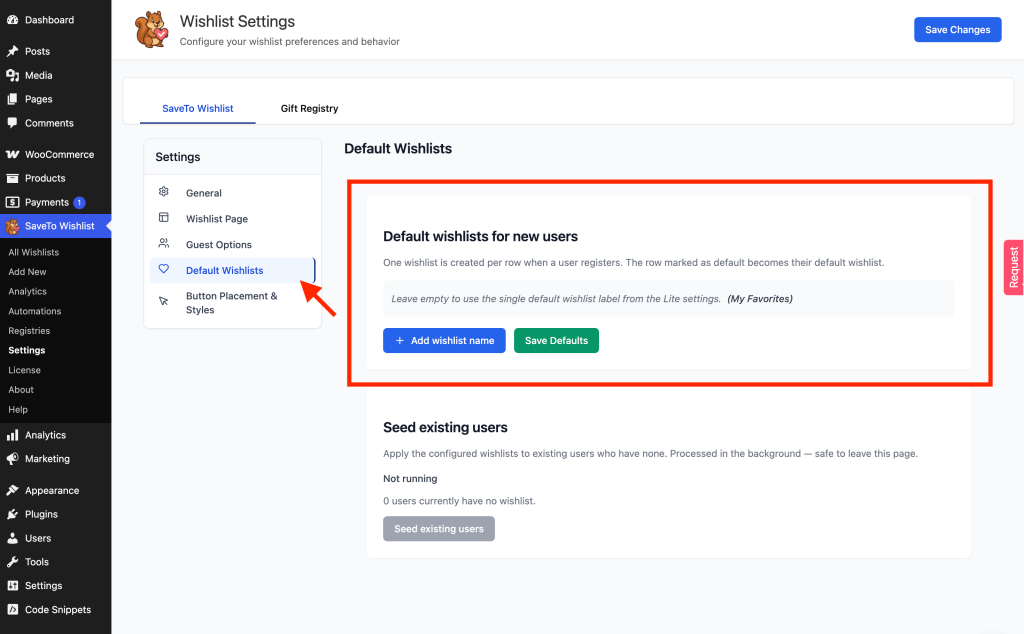Switch to the Gift Registry tab

click(x=310, y=108)
